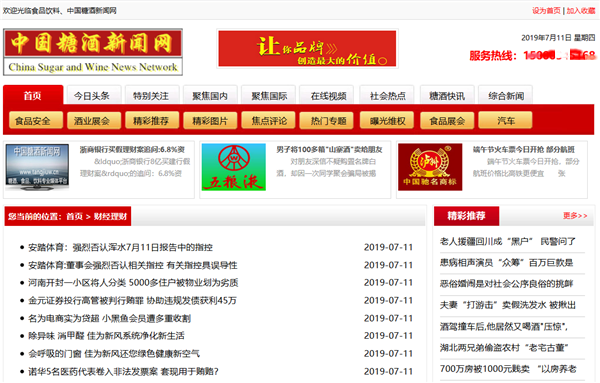The image size is (600, 383).
Task: Open 首页 link in breadcrumb path
Action: tap(74, 217)
